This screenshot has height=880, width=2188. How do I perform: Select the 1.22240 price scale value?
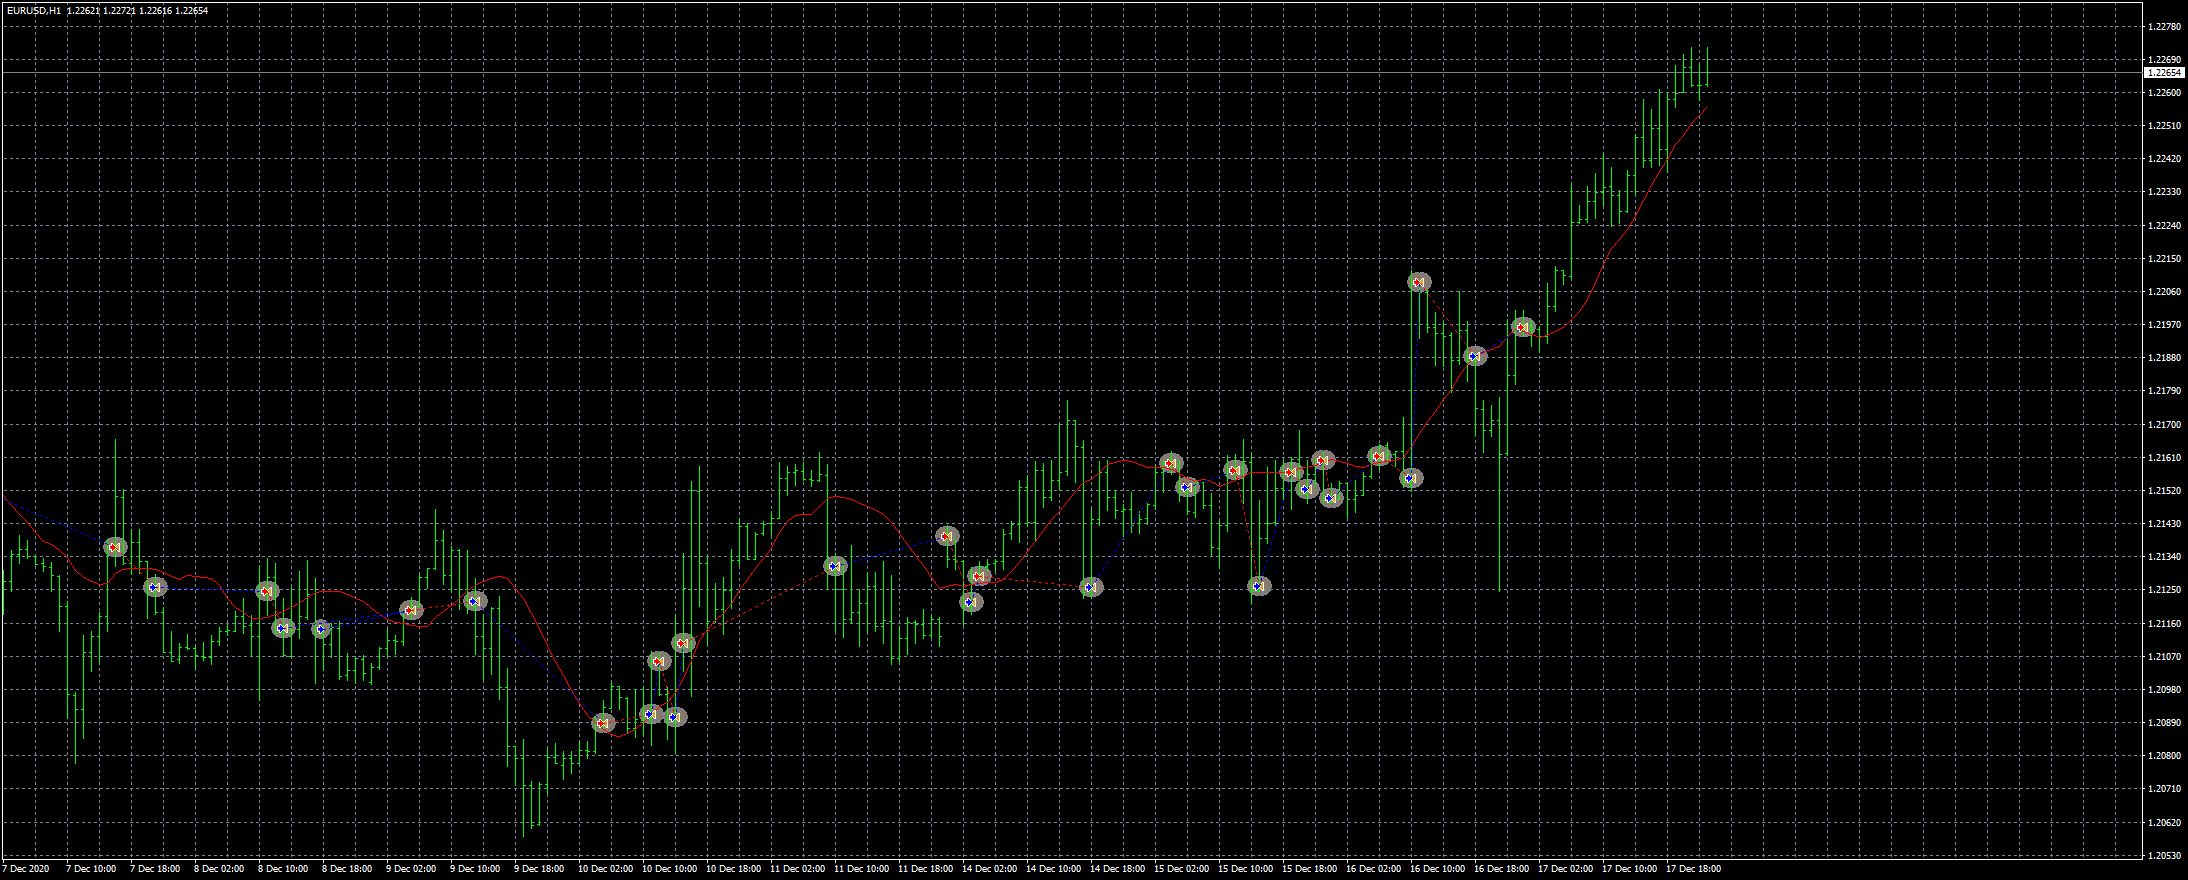(2164, 226)
